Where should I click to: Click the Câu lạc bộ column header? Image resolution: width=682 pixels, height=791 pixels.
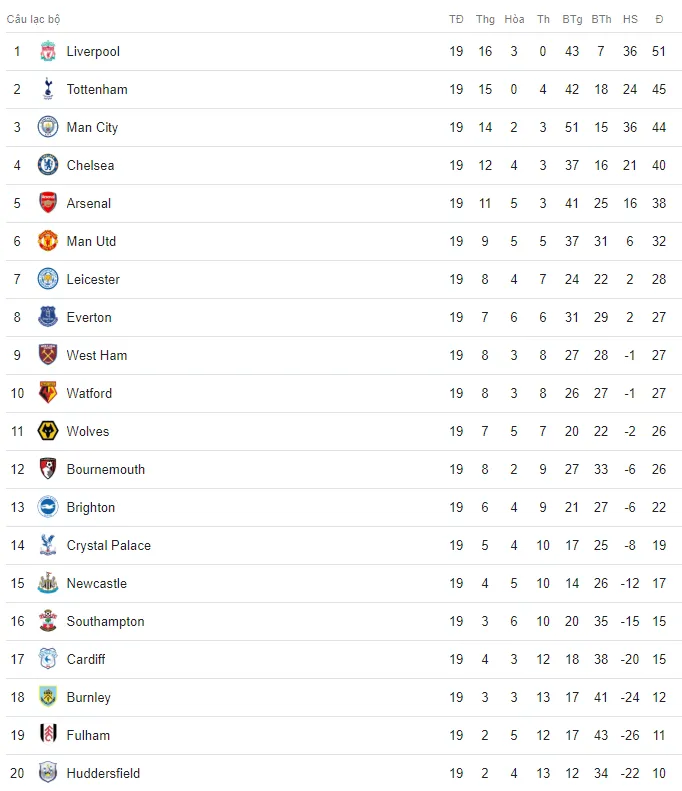point(33,19)
